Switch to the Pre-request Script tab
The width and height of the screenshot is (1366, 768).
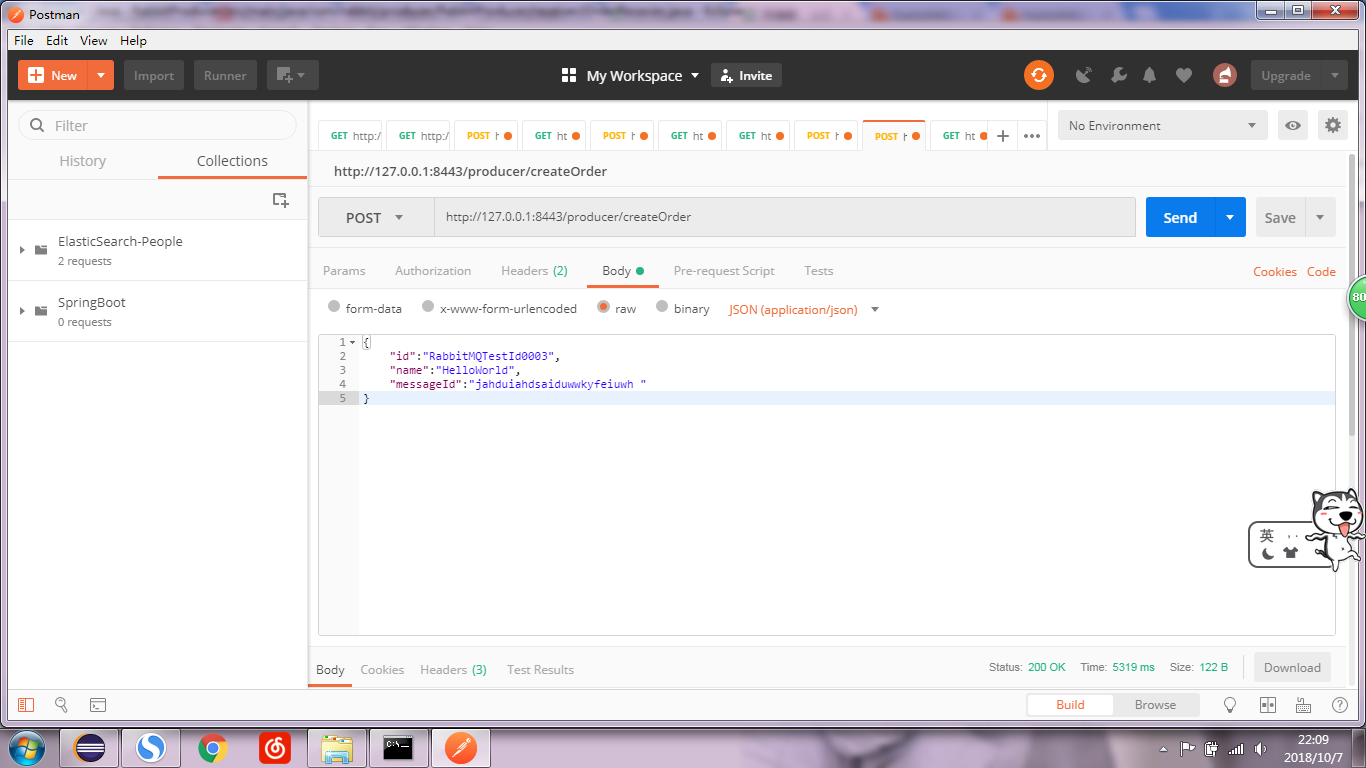tap(724, 270)
